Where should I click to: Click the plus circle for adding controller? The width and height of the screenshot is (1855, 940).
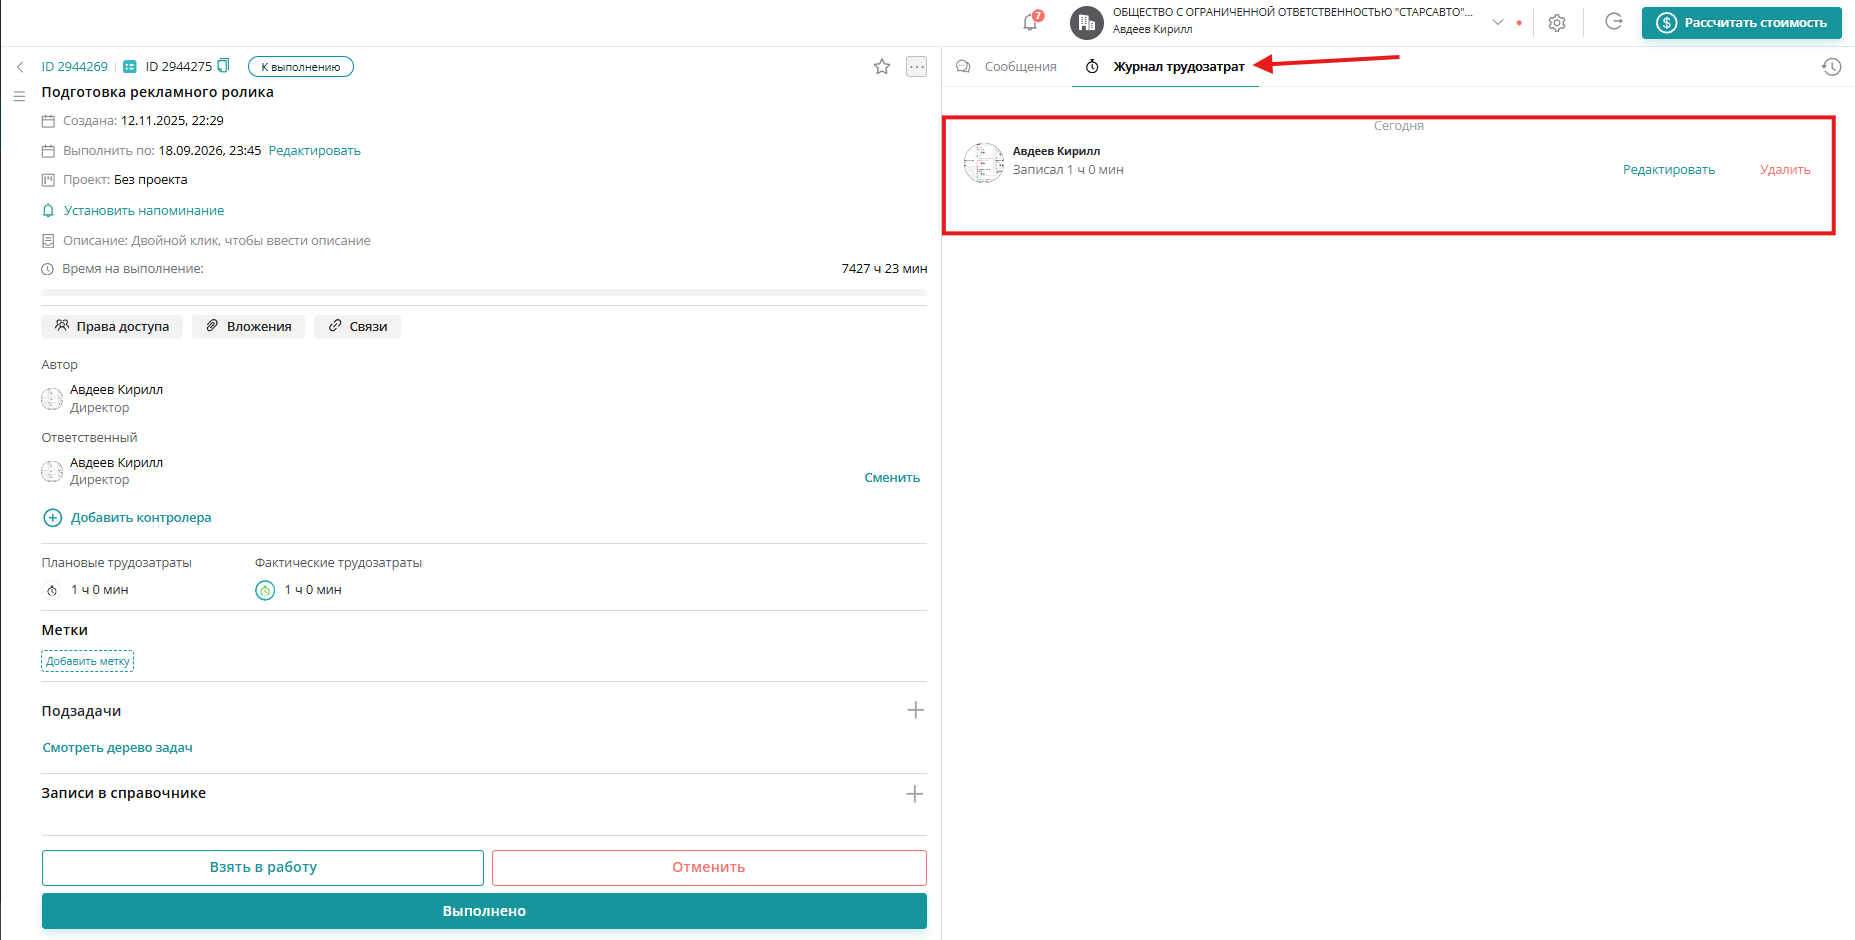53,518
